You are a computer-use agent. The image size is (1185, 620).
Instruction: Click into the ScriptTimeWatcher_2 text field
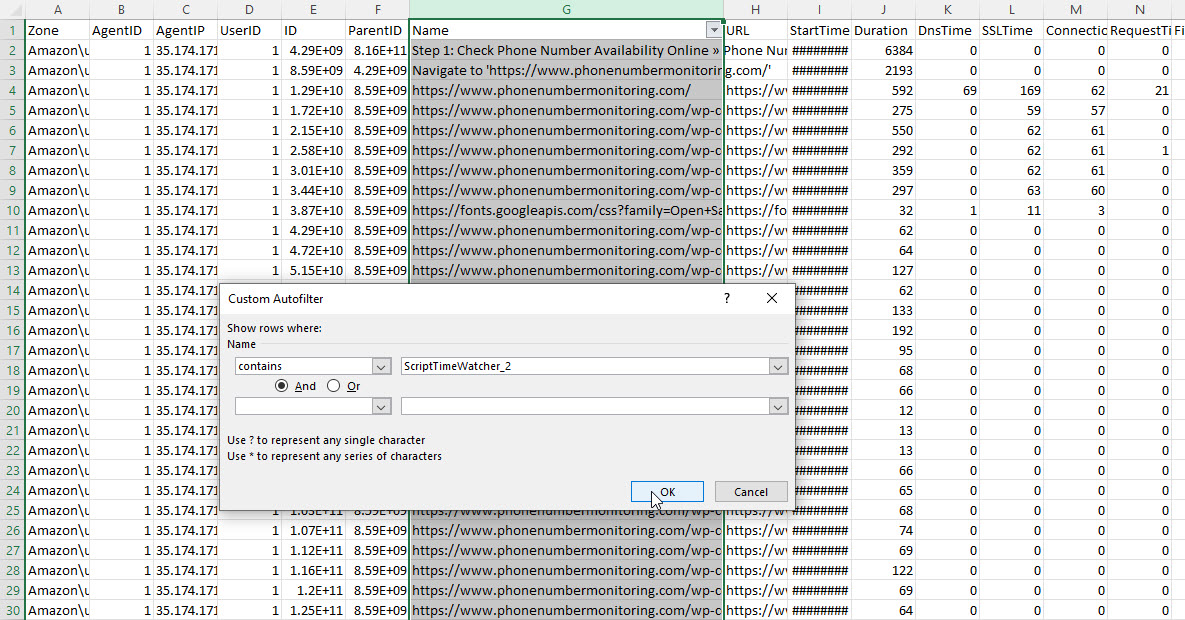[584, 367]
